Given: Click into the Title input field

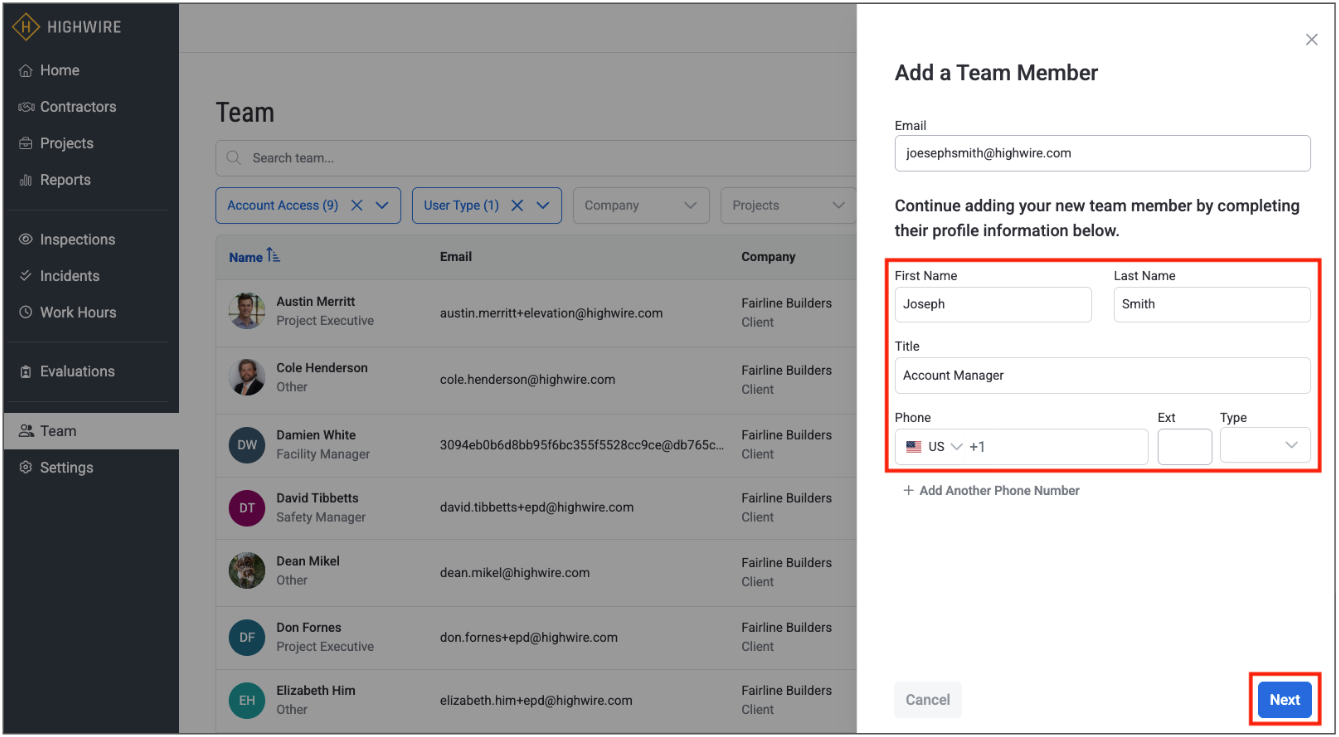Looking at the screenshot, I should (1101, 376).
